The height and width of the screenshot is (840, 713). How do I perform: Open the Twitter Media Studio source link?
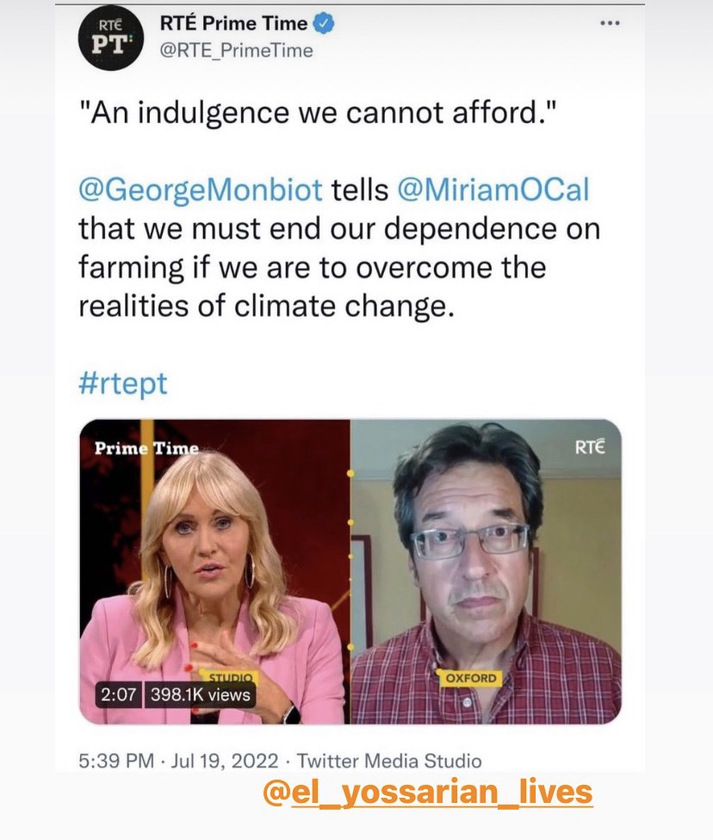[x=389, y=761]
